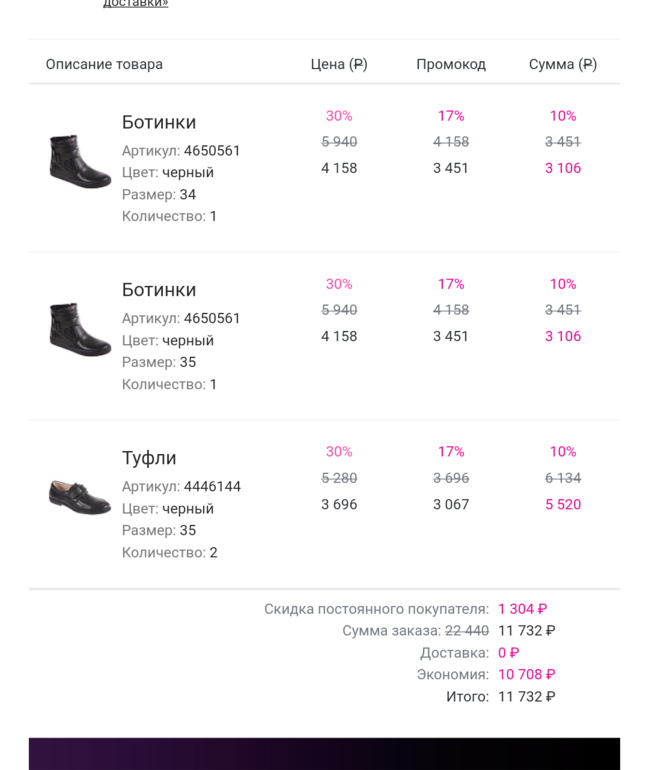This screenshot has width=649, height=770.
Task: Click the 30% discount label in the Туфли row
Action: [339, 452]
